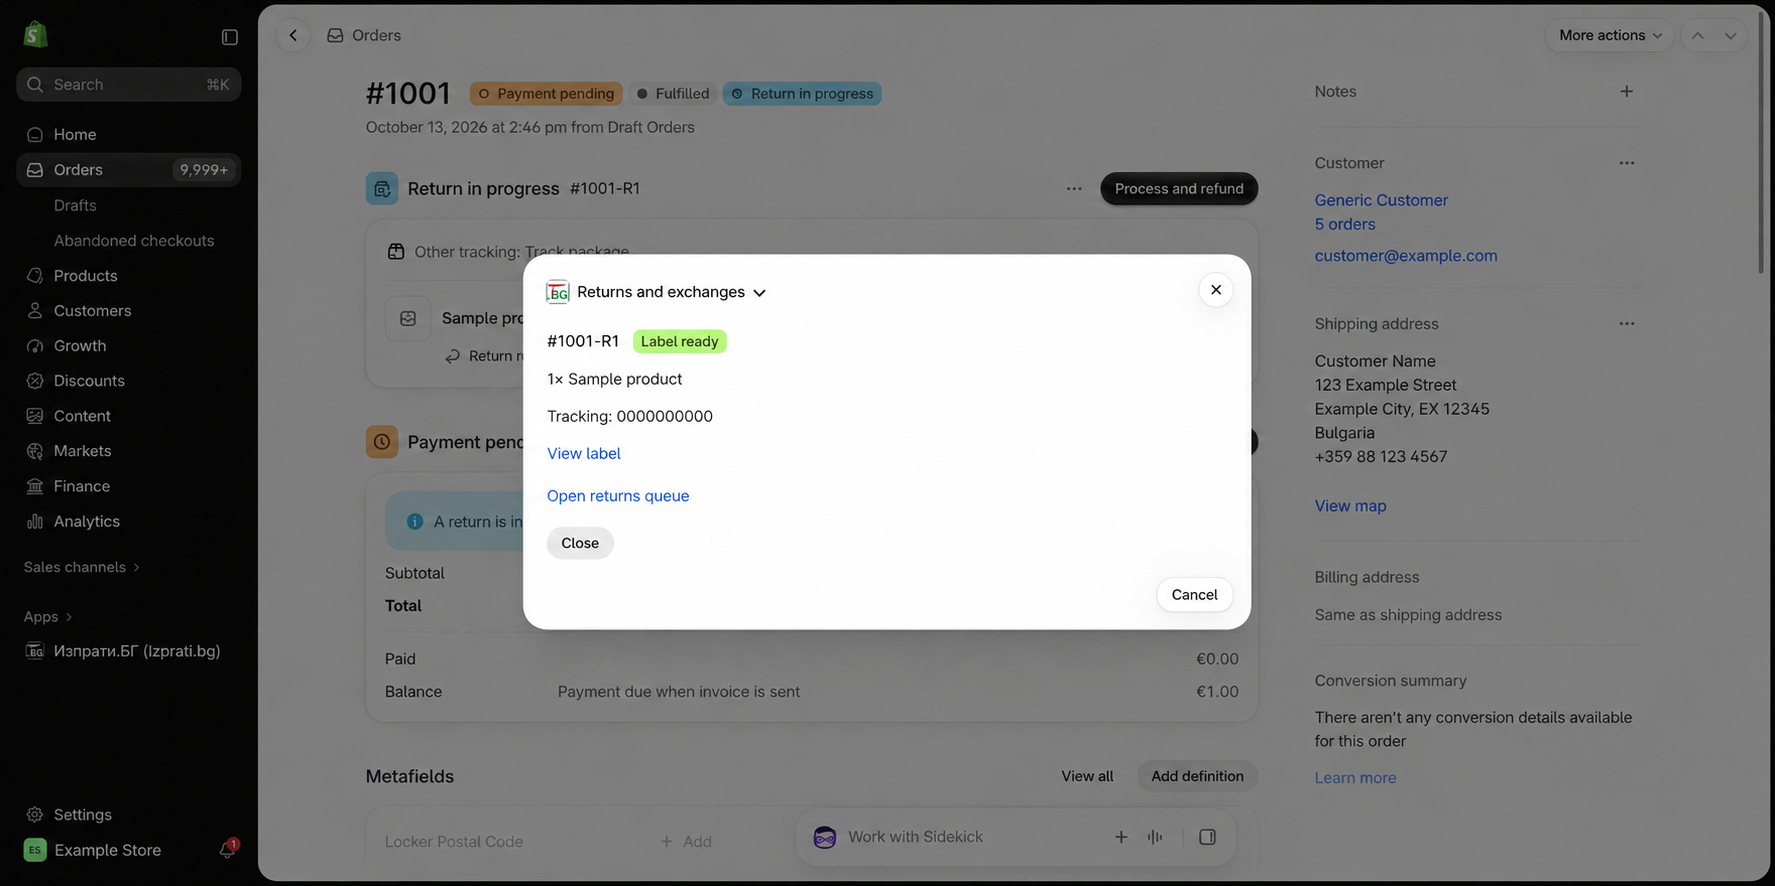Close the Returns and exchanges dialog with X
Image resolution: width=1775 pixels, height=886 pixels.
(1216, 290)
